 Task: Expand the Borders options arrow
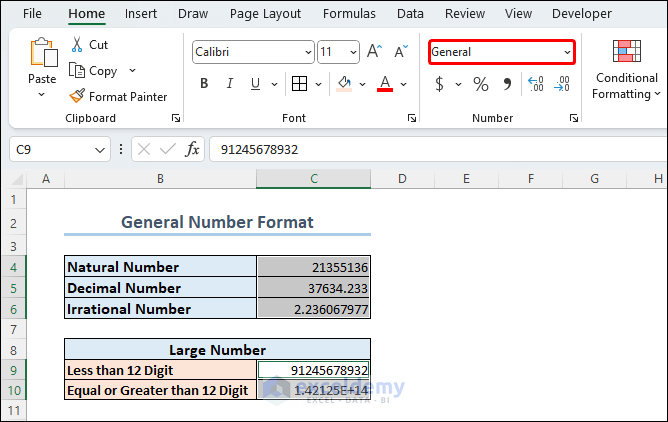coord(319,84)
